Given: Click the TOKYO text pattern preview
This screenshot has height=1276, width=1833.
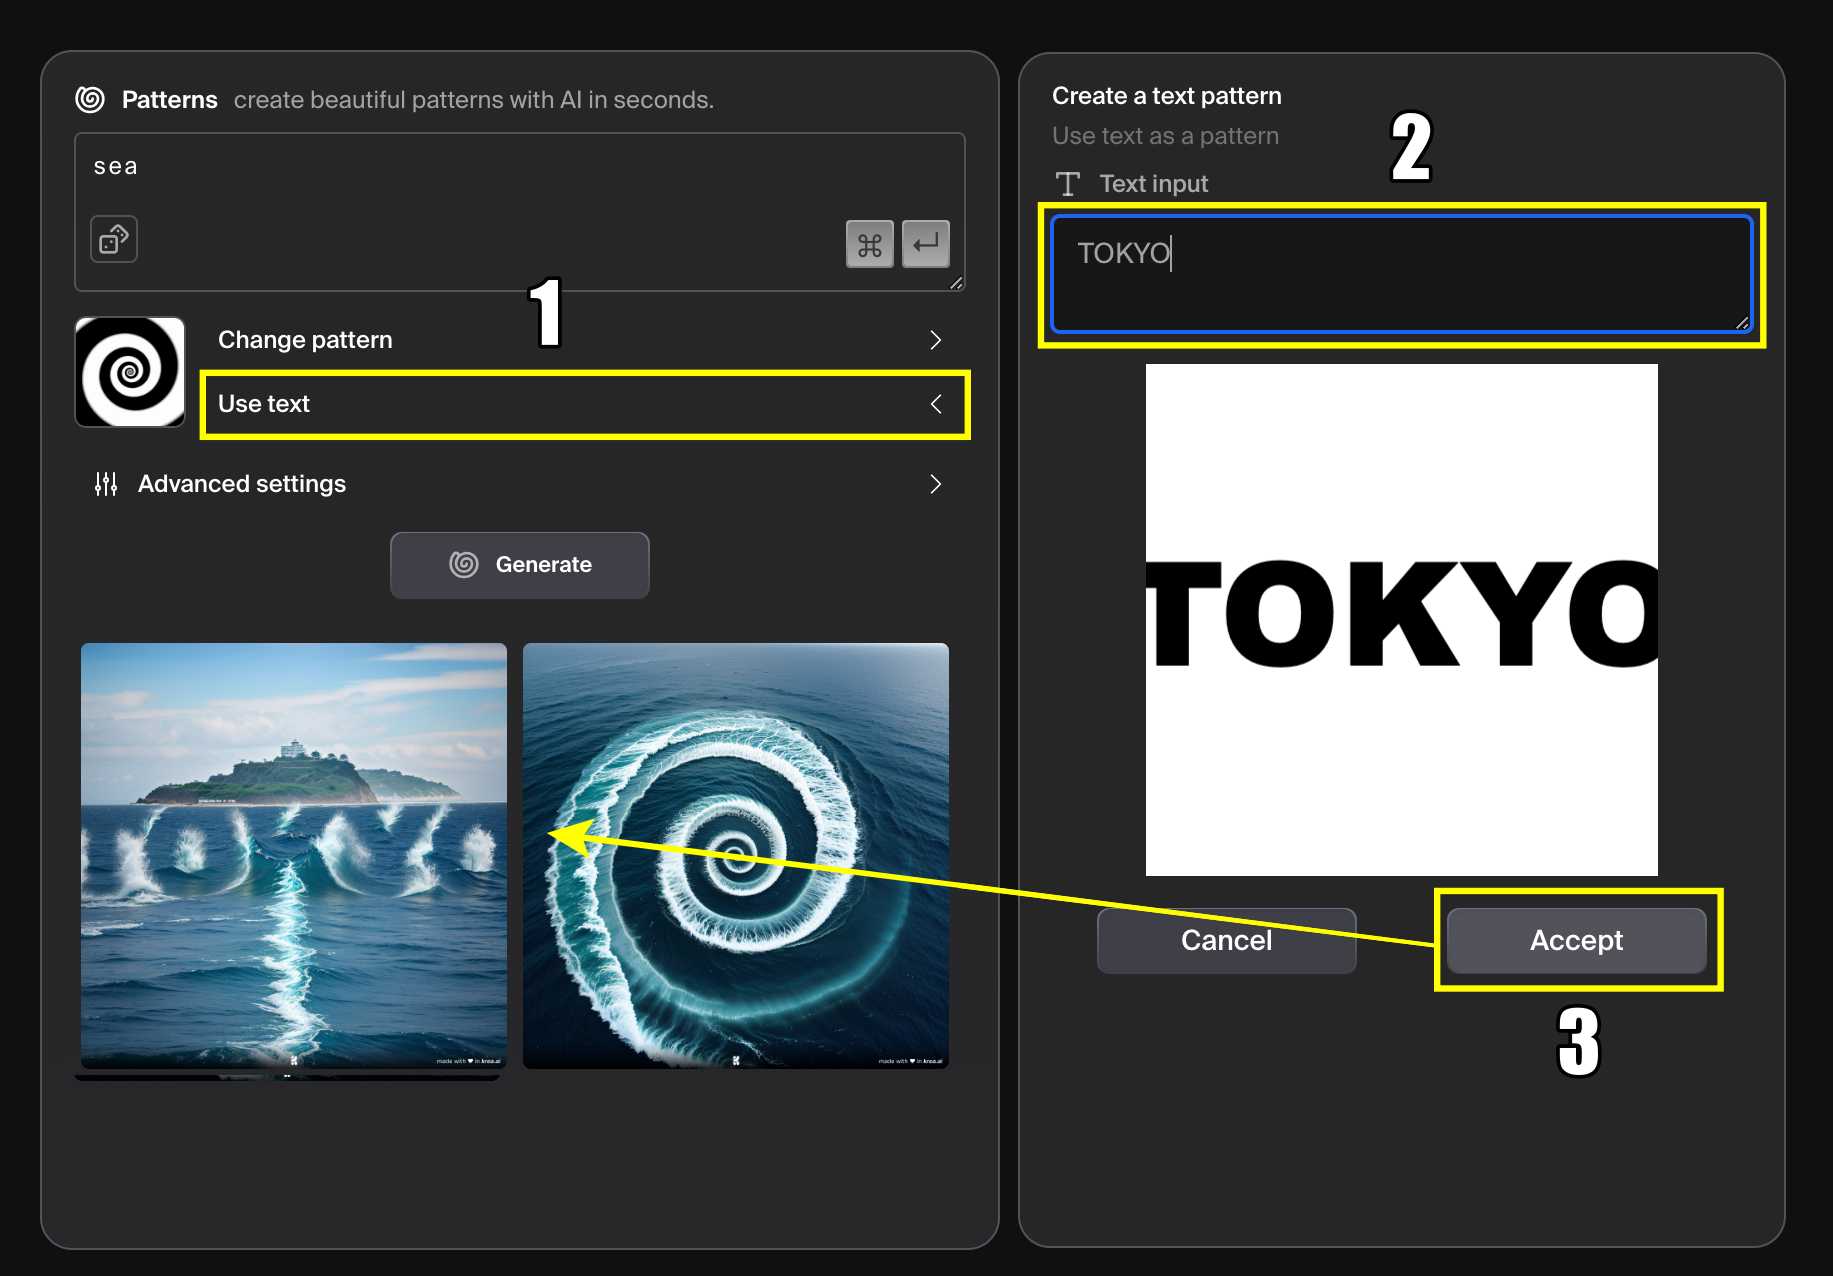Looking at the screenshot, I should 1402,620.
